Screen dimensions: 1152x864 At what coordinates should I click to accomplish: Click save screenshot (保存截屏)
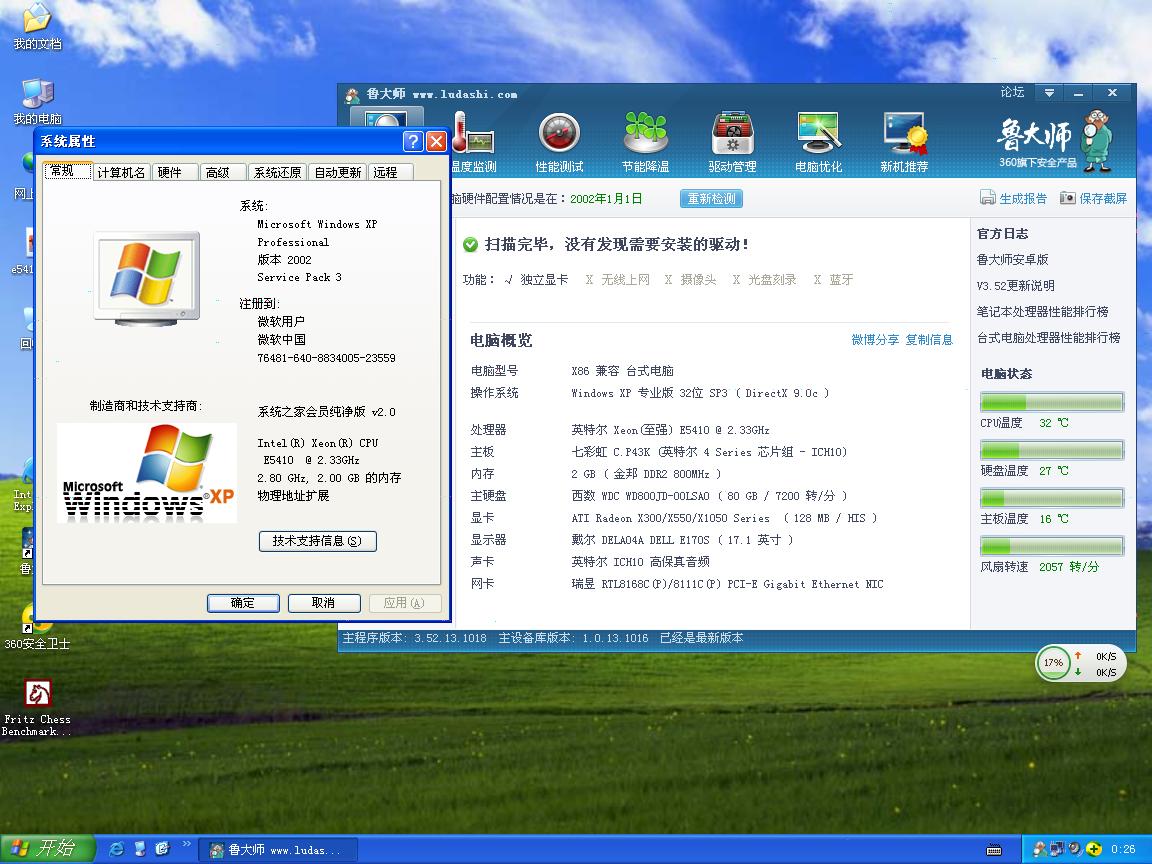(x=1093, y=198)
